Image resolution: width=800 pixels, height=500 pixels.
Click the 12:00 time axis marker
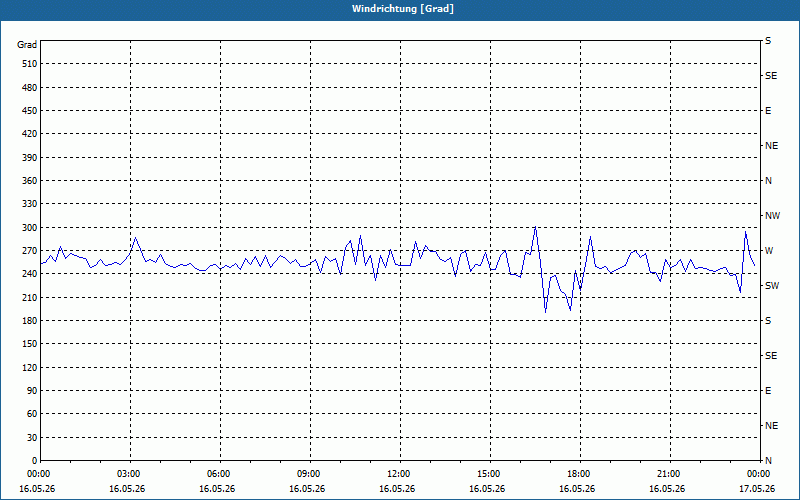pos(400,474)
